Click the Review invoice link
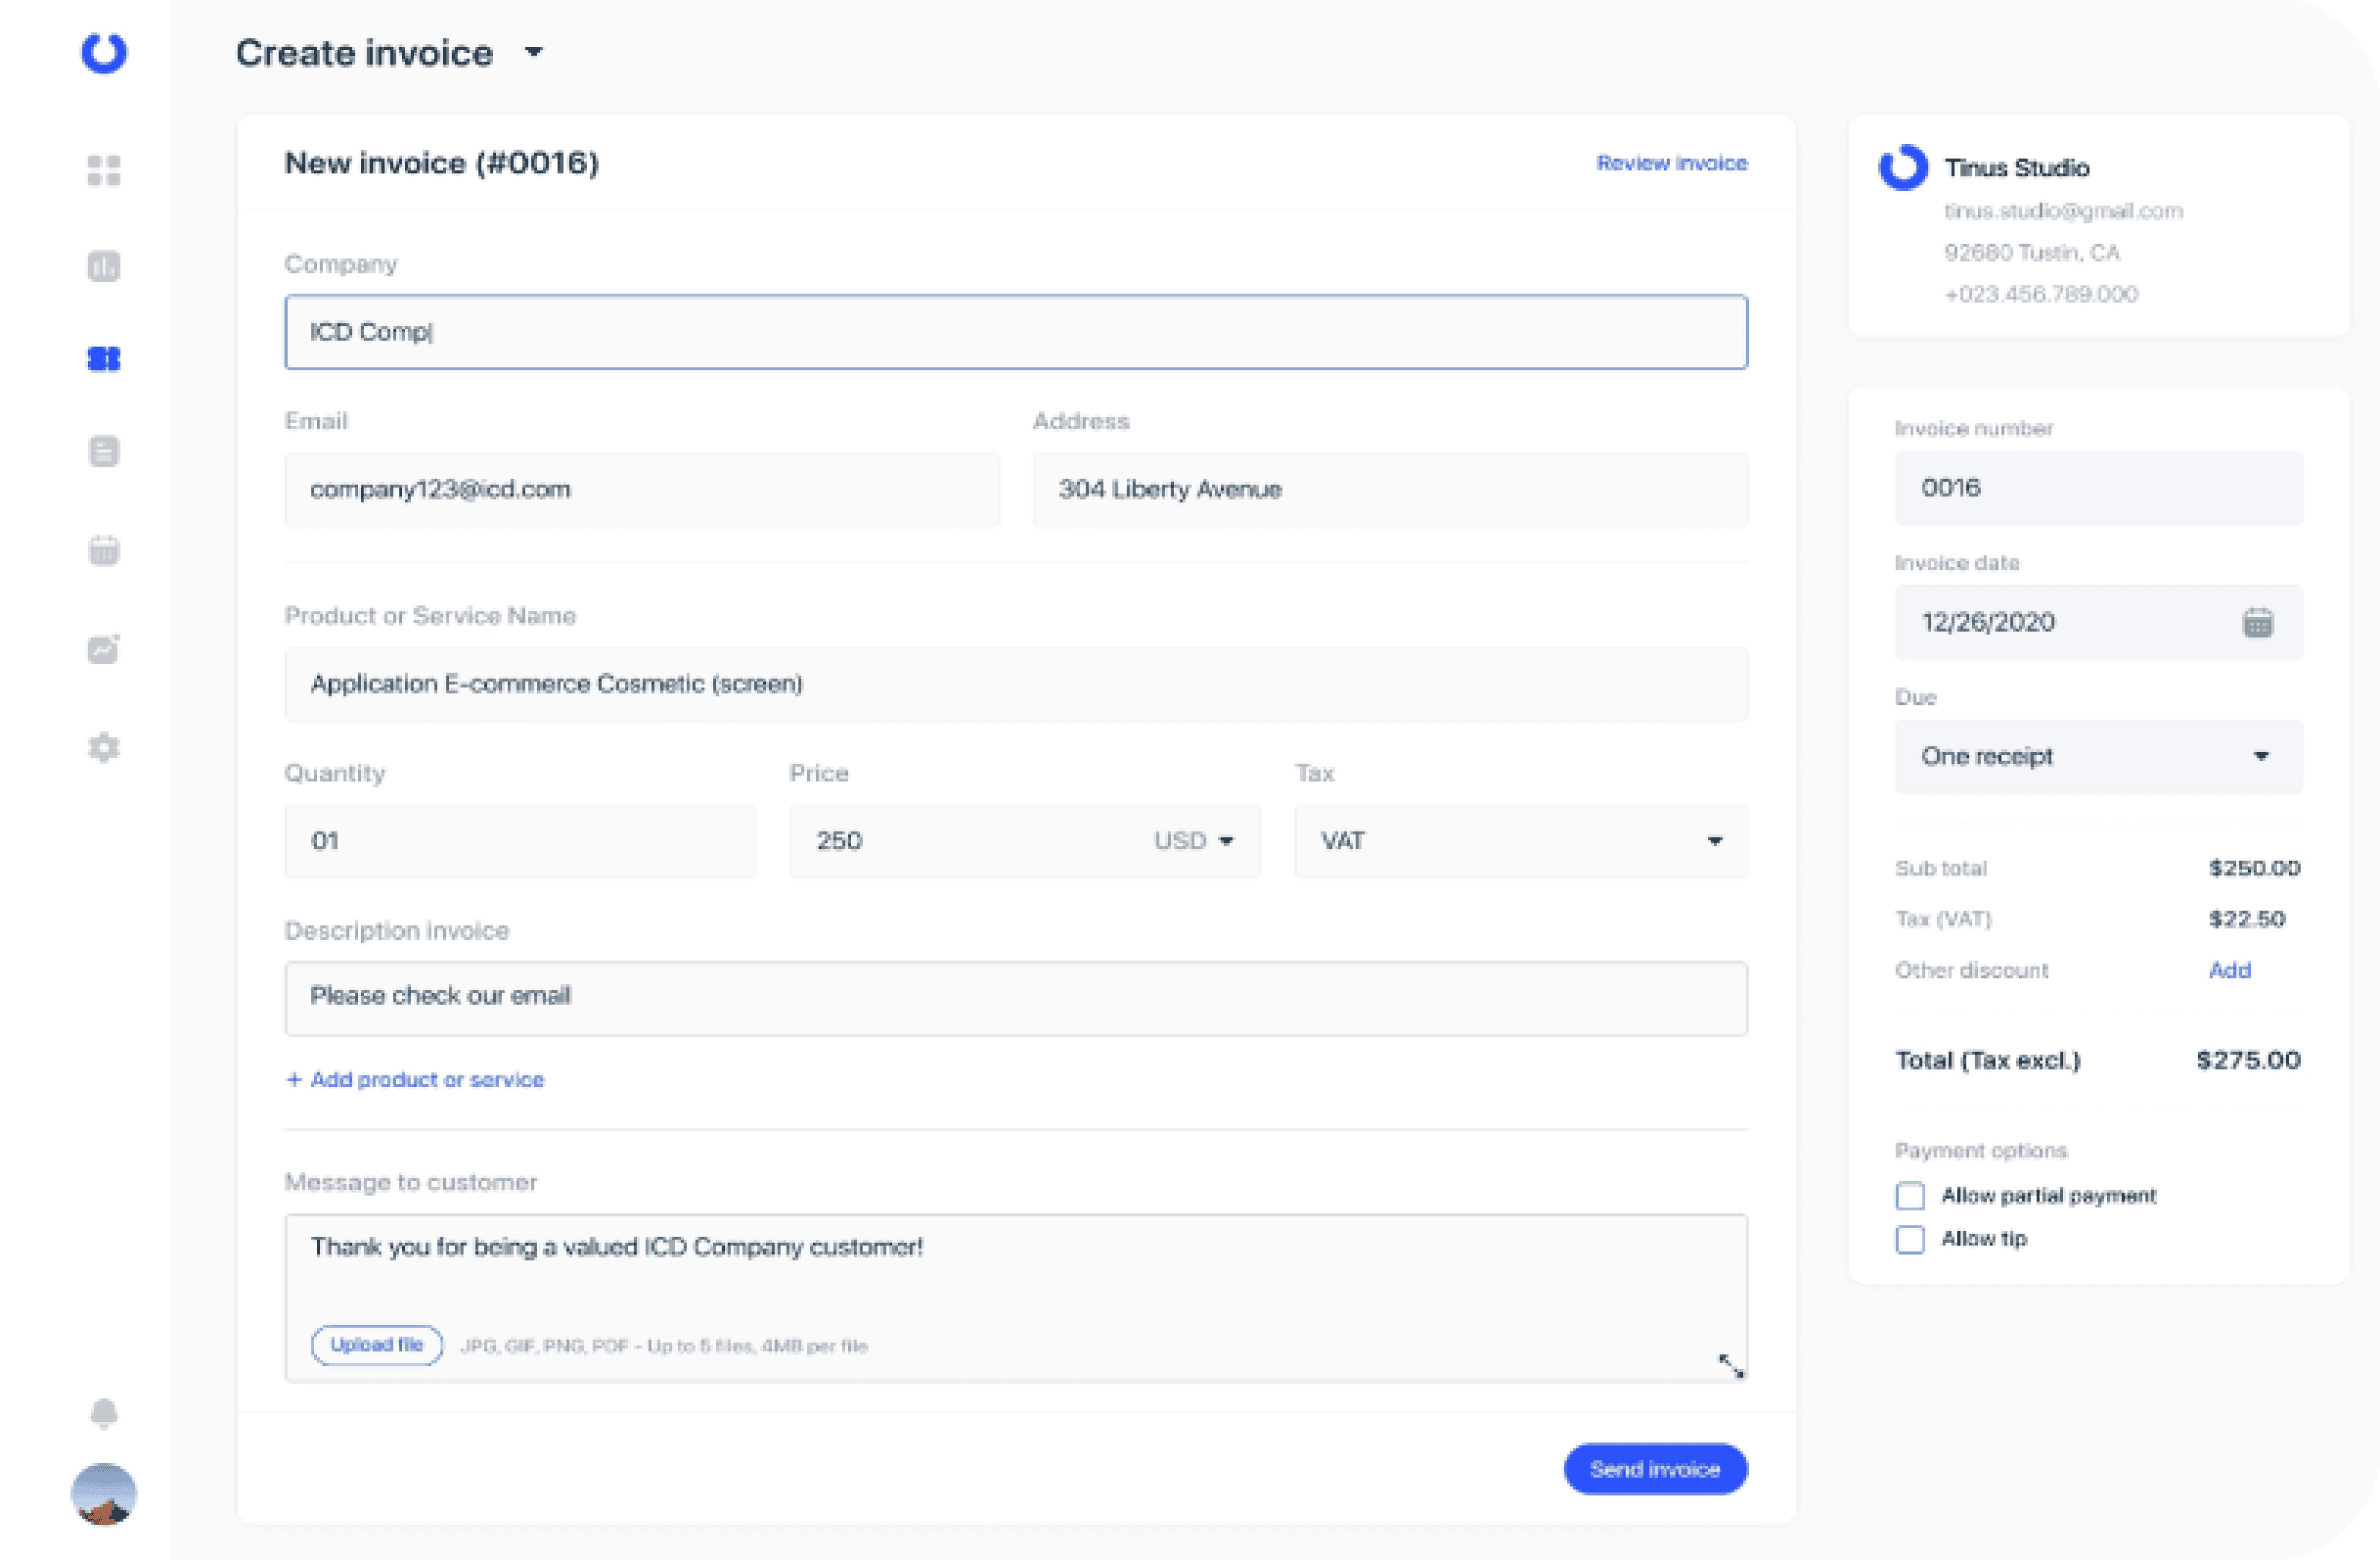This screenshot has width=2380, height=1560. pyautogui.click(x=1671, y=163)
